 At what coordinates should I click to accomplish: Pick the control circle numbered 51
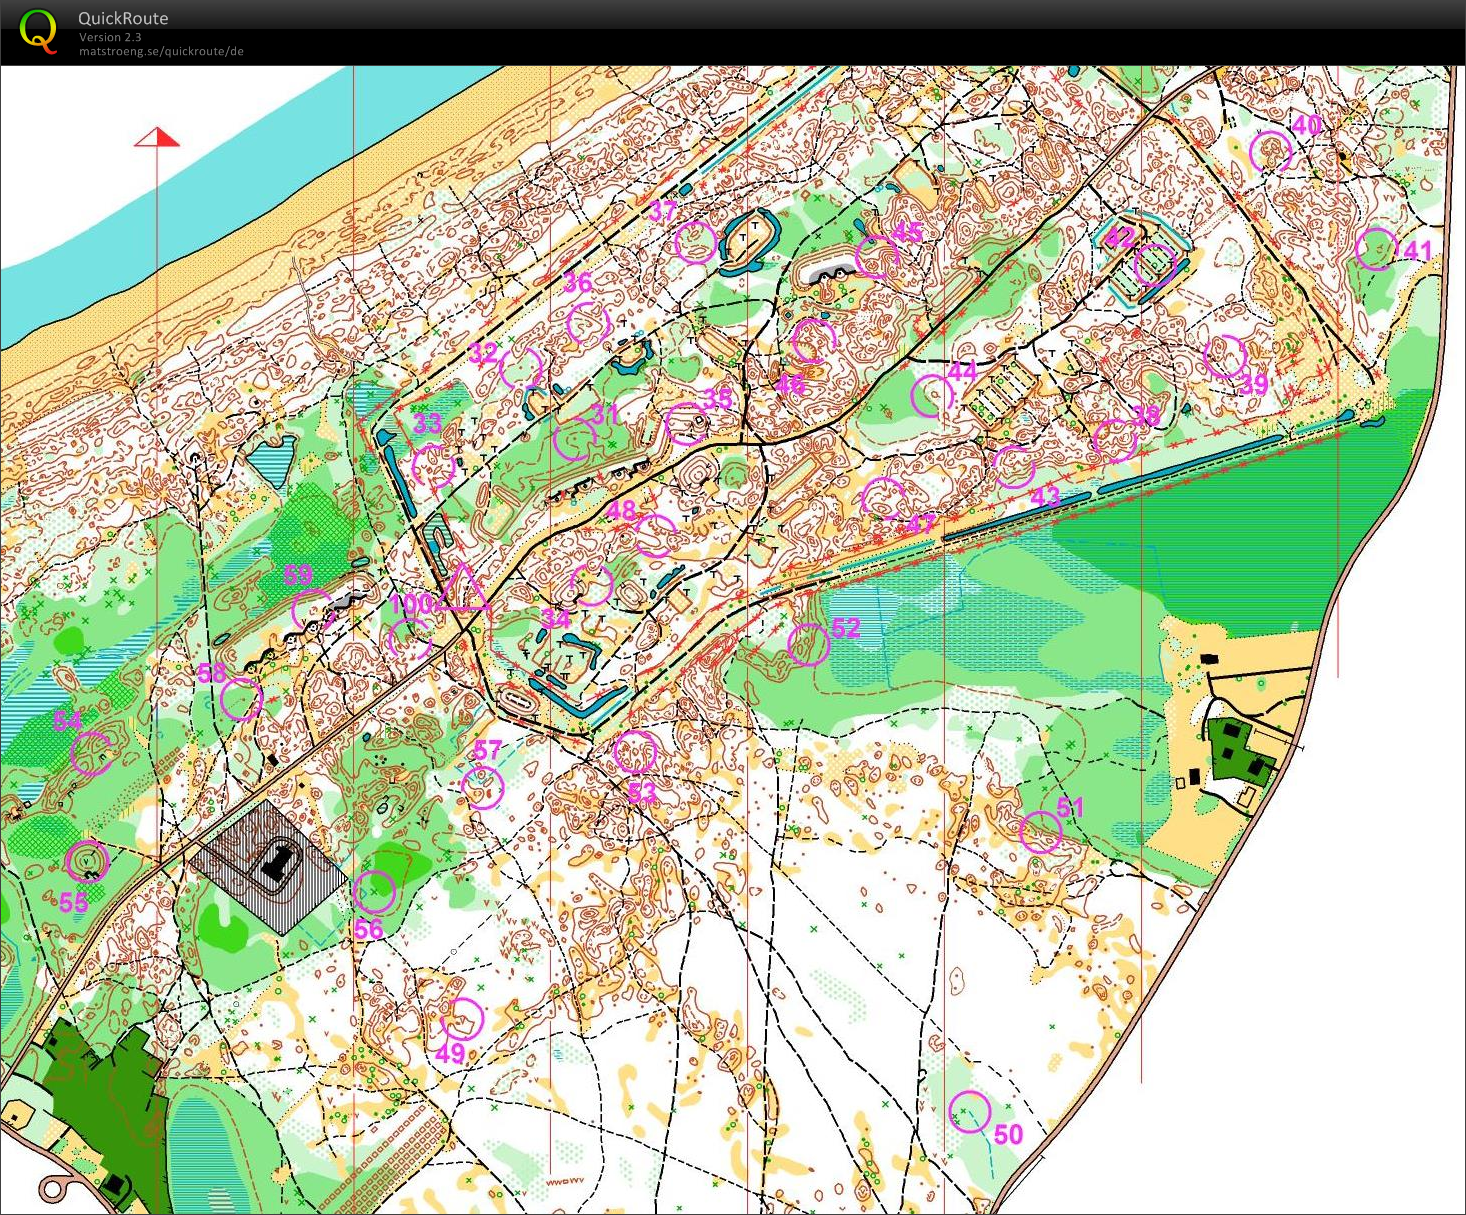coord(1040,831)
